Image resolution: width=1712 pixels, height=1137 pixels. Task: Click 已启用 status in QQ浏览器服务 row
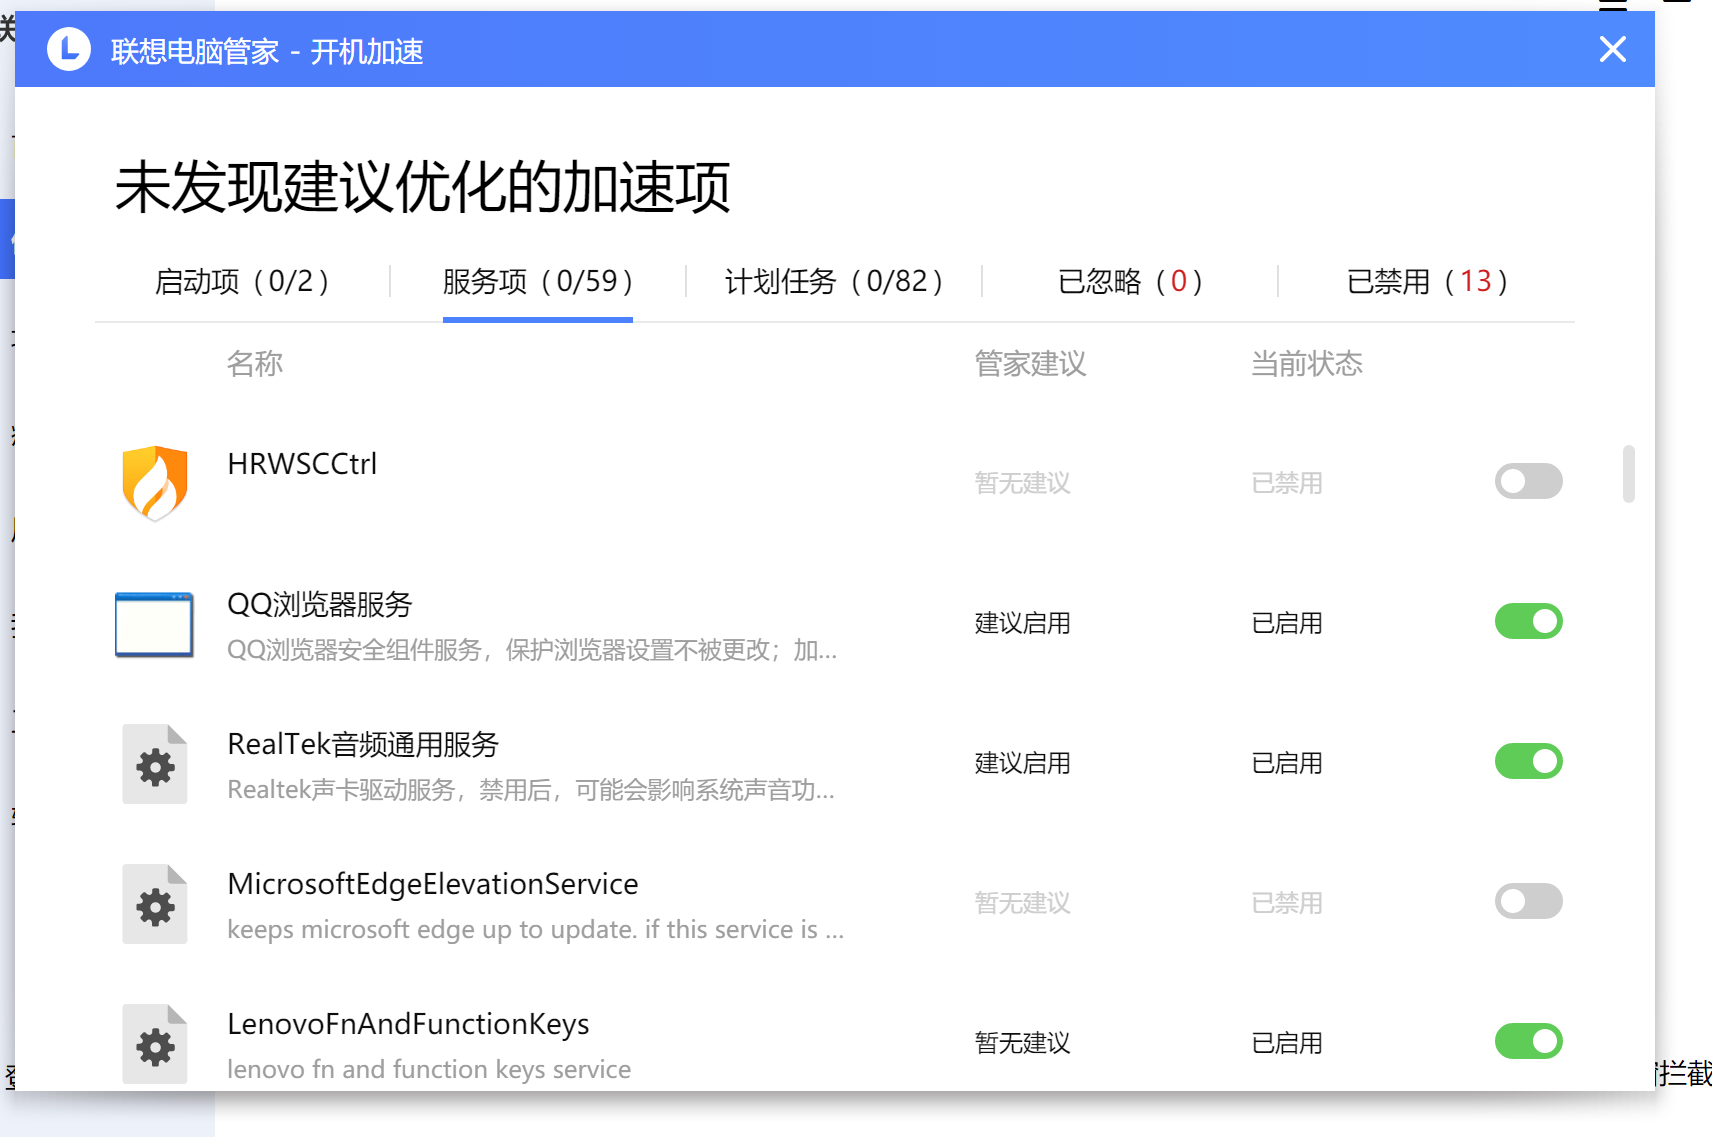1287,623
